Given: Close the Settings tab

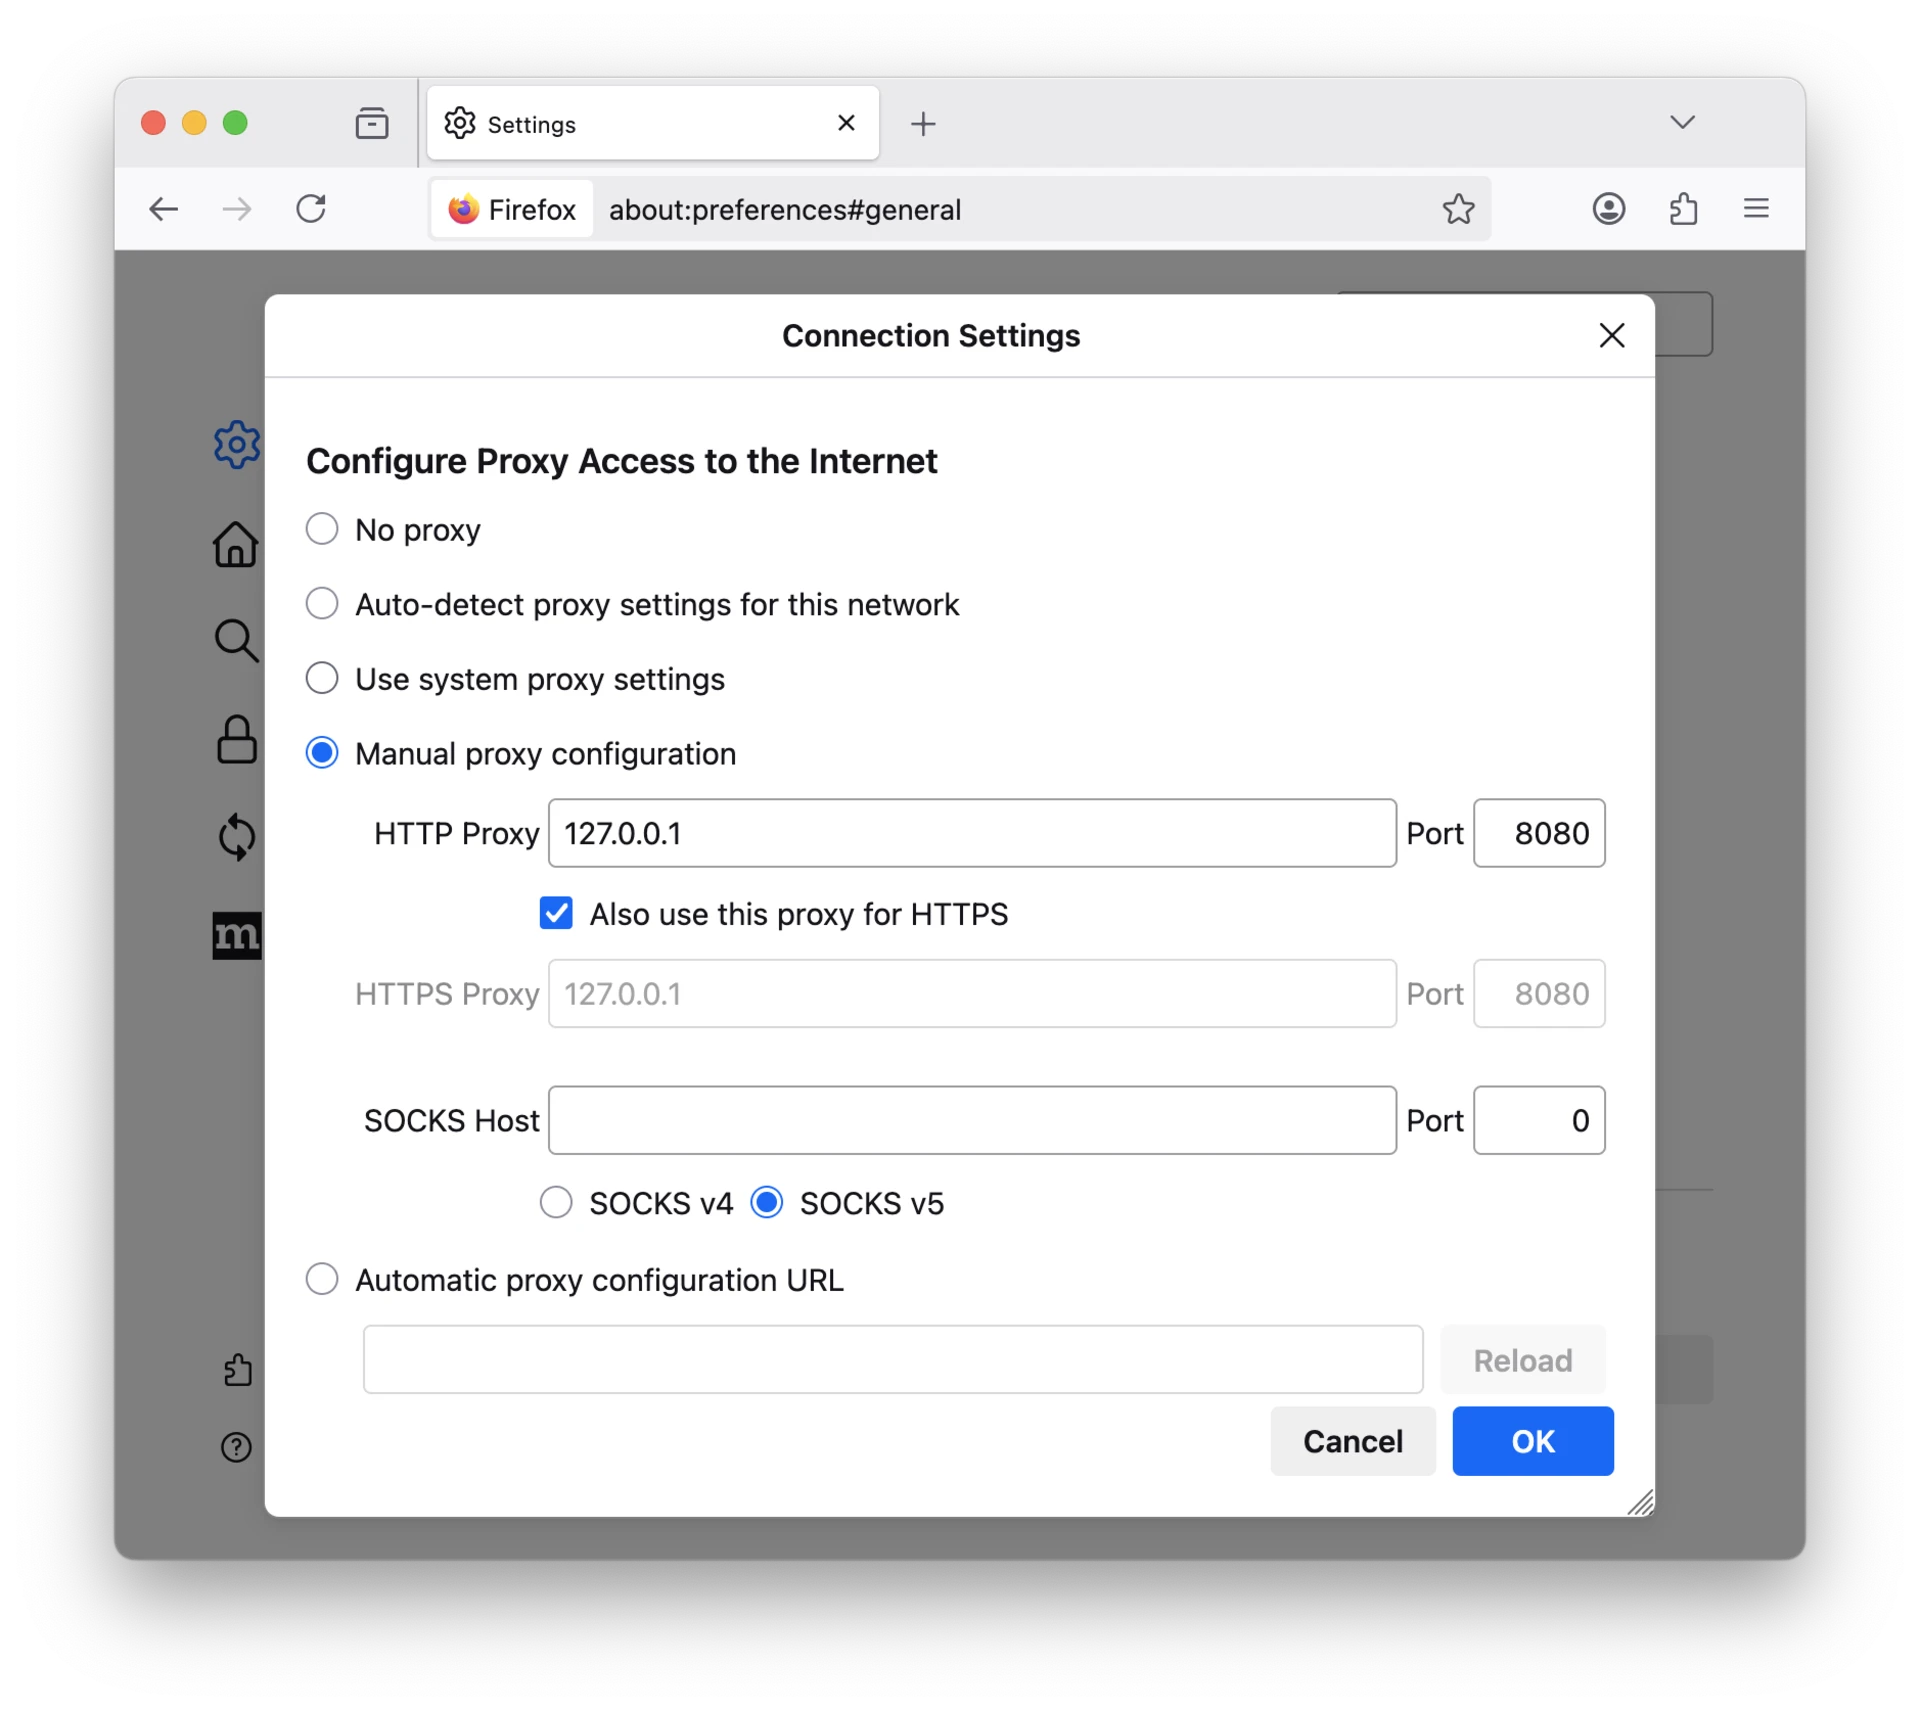Looking at the screenshot, I should tap(846, 123).
